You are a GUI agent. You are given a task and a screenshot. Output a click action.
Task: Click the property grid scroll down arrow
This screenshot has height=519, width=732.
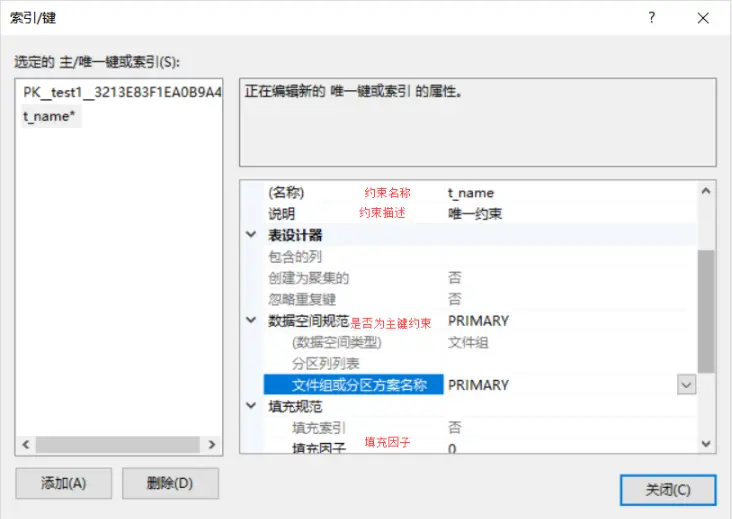point(706,443)
